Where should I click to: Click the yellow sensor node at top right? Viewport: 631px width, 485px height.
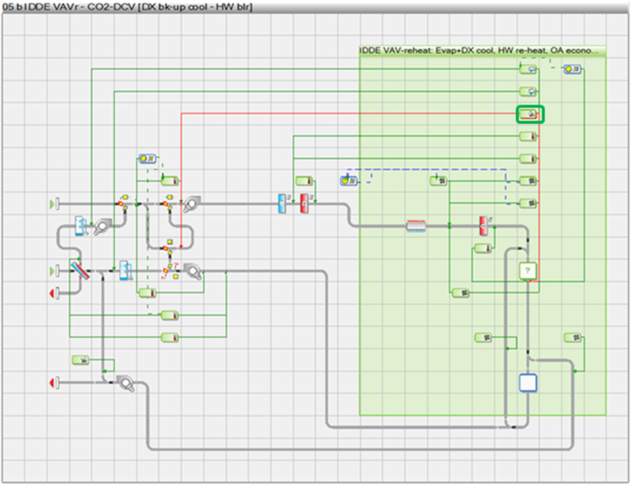click(x=573, y=69)
